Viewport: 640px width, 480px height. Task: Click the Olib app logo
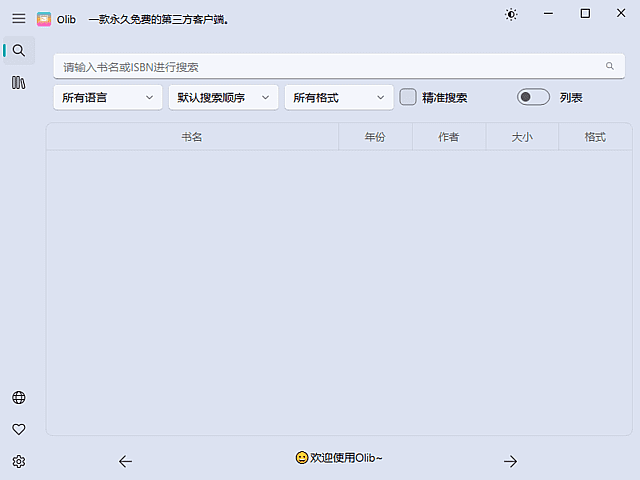pos(44,19)
